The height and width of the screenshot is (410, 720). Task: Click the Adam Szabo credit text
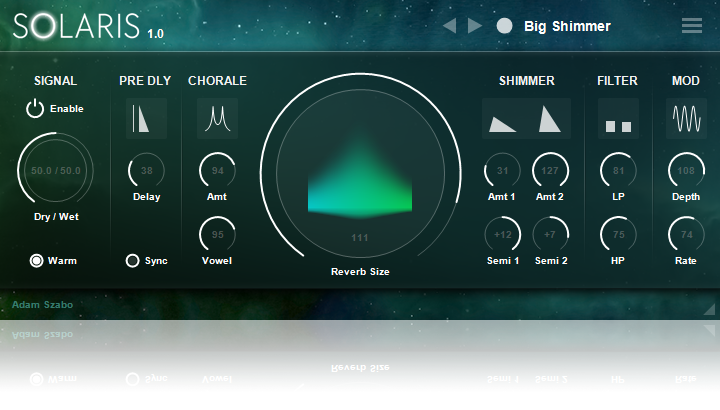click(x=42, y=305)
